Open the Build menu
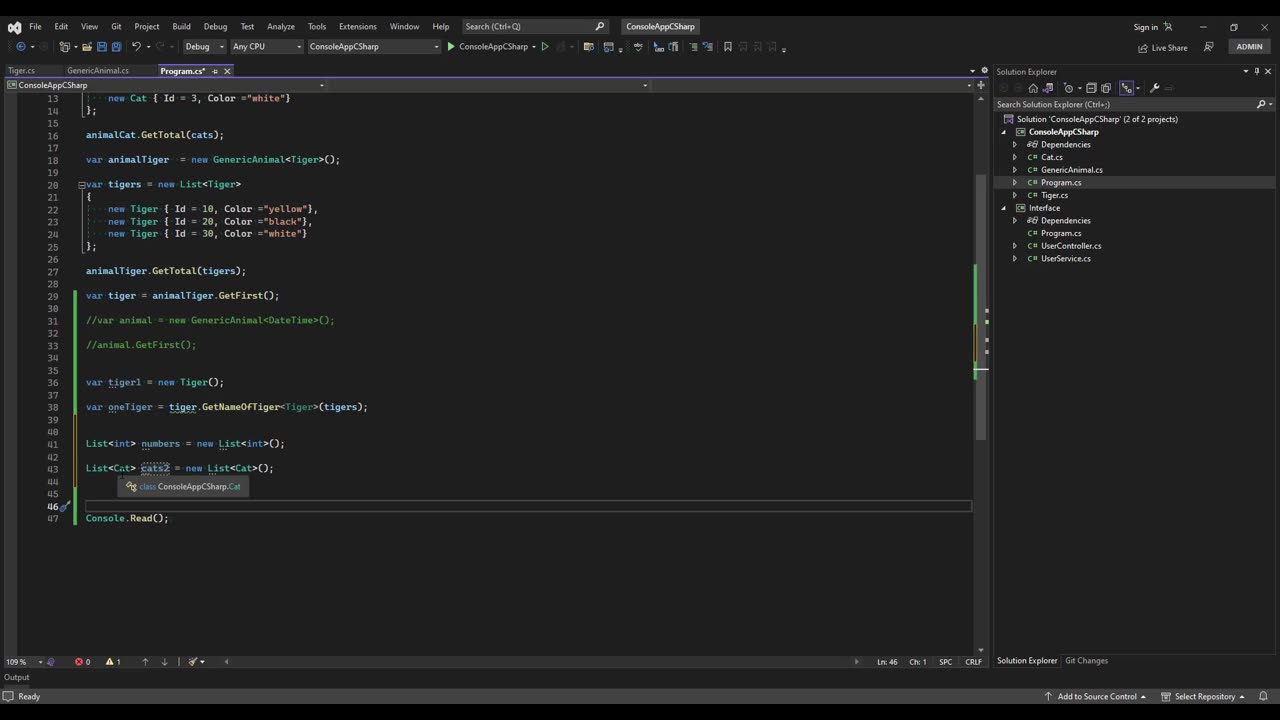This screenshot has height=720, width=1280. (181, 26)
